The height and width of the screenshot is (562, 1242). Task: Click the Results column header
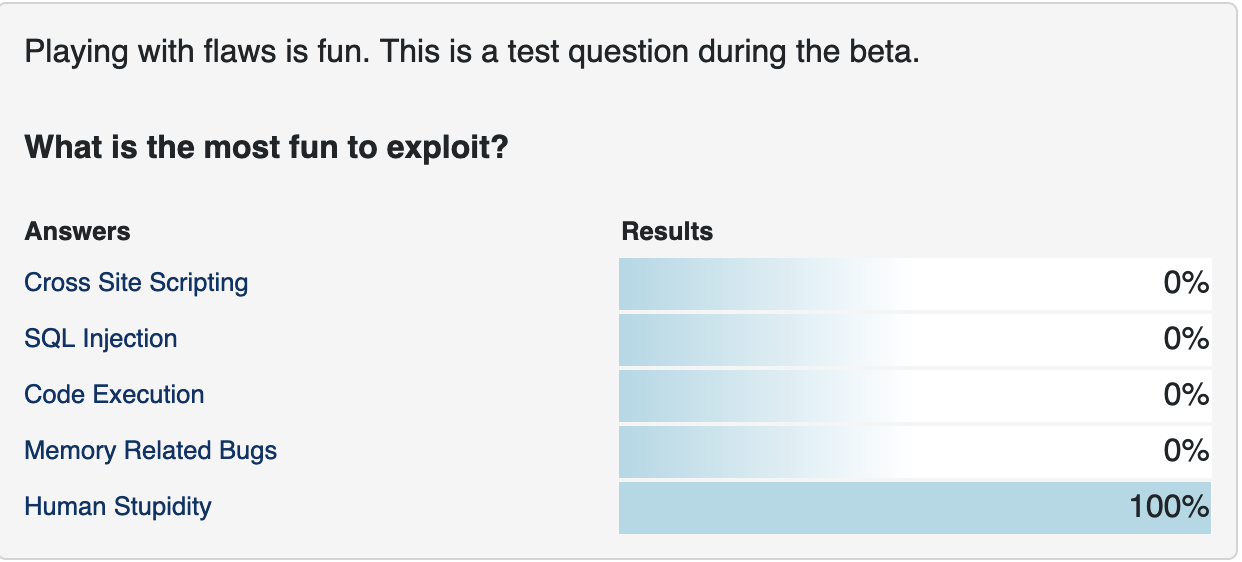(667, 232)
